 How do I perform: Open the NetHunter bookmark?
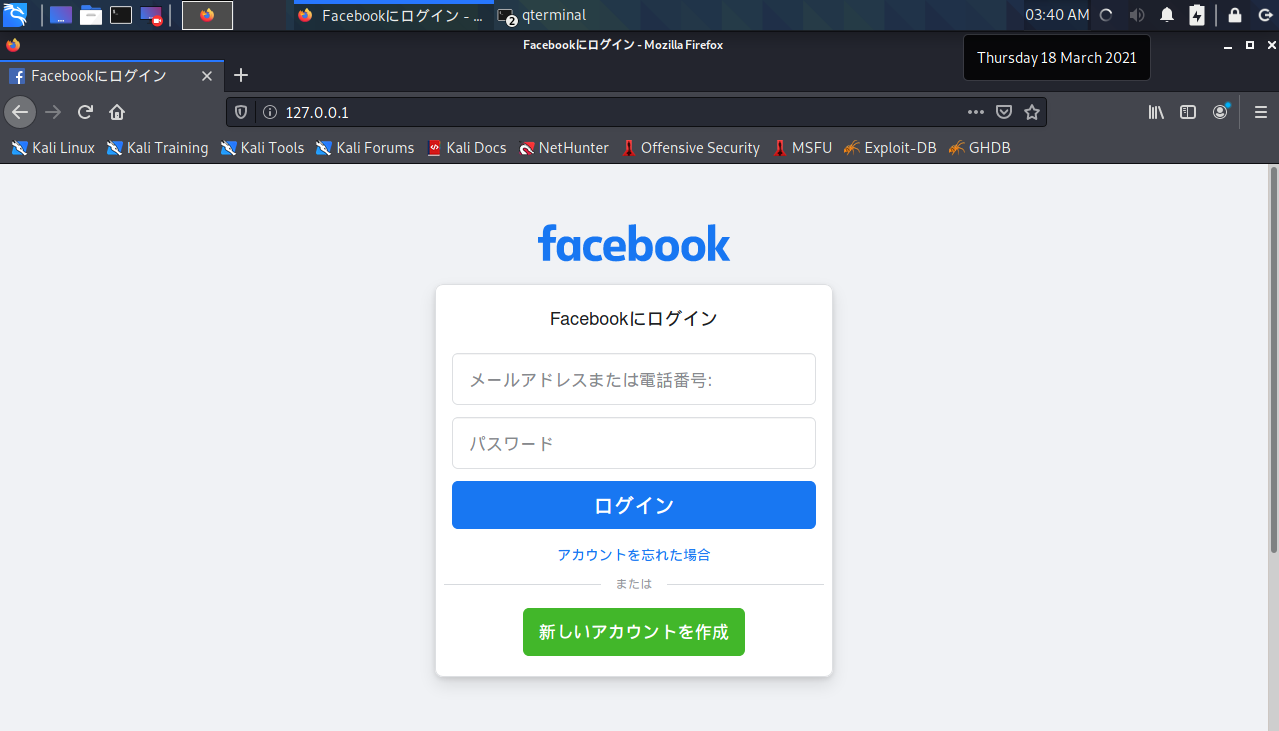tap(564, 148)
